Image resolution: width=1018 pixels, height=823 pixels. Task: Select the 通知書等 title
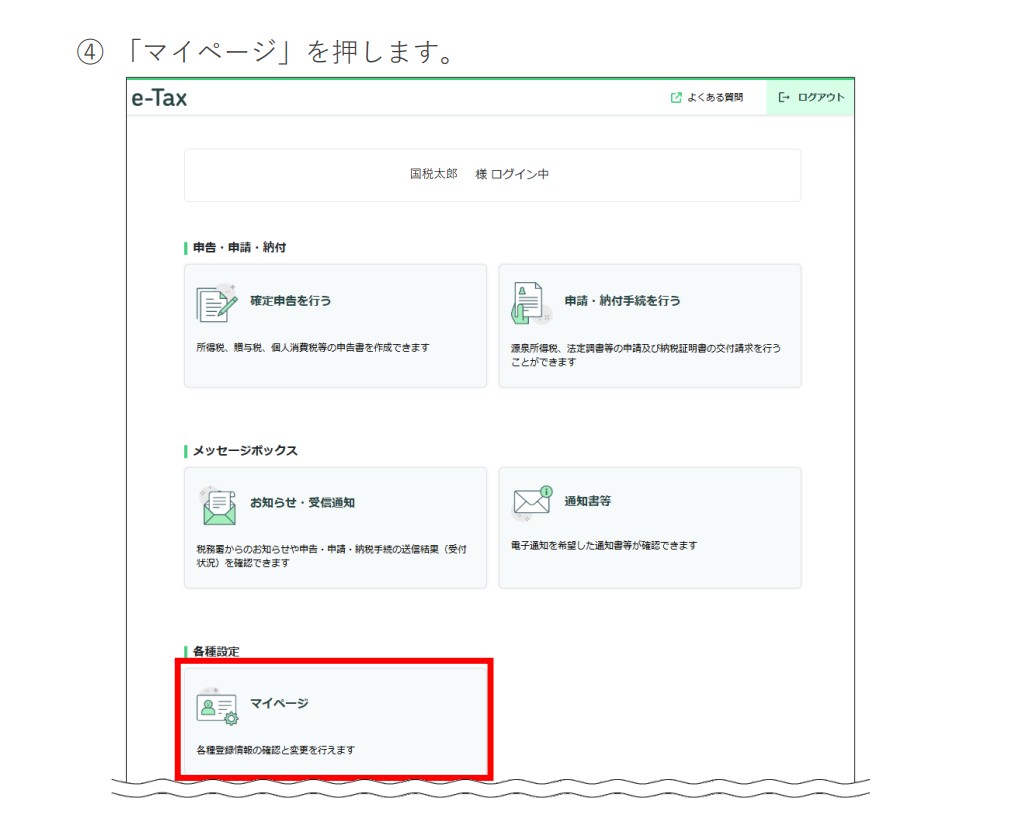point(587,501)
